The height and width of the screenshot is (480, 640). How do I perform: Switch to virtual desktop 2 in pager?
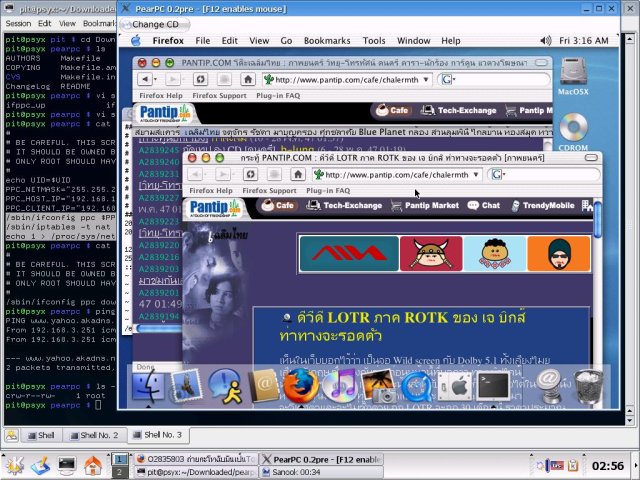[x=119, y=471]
